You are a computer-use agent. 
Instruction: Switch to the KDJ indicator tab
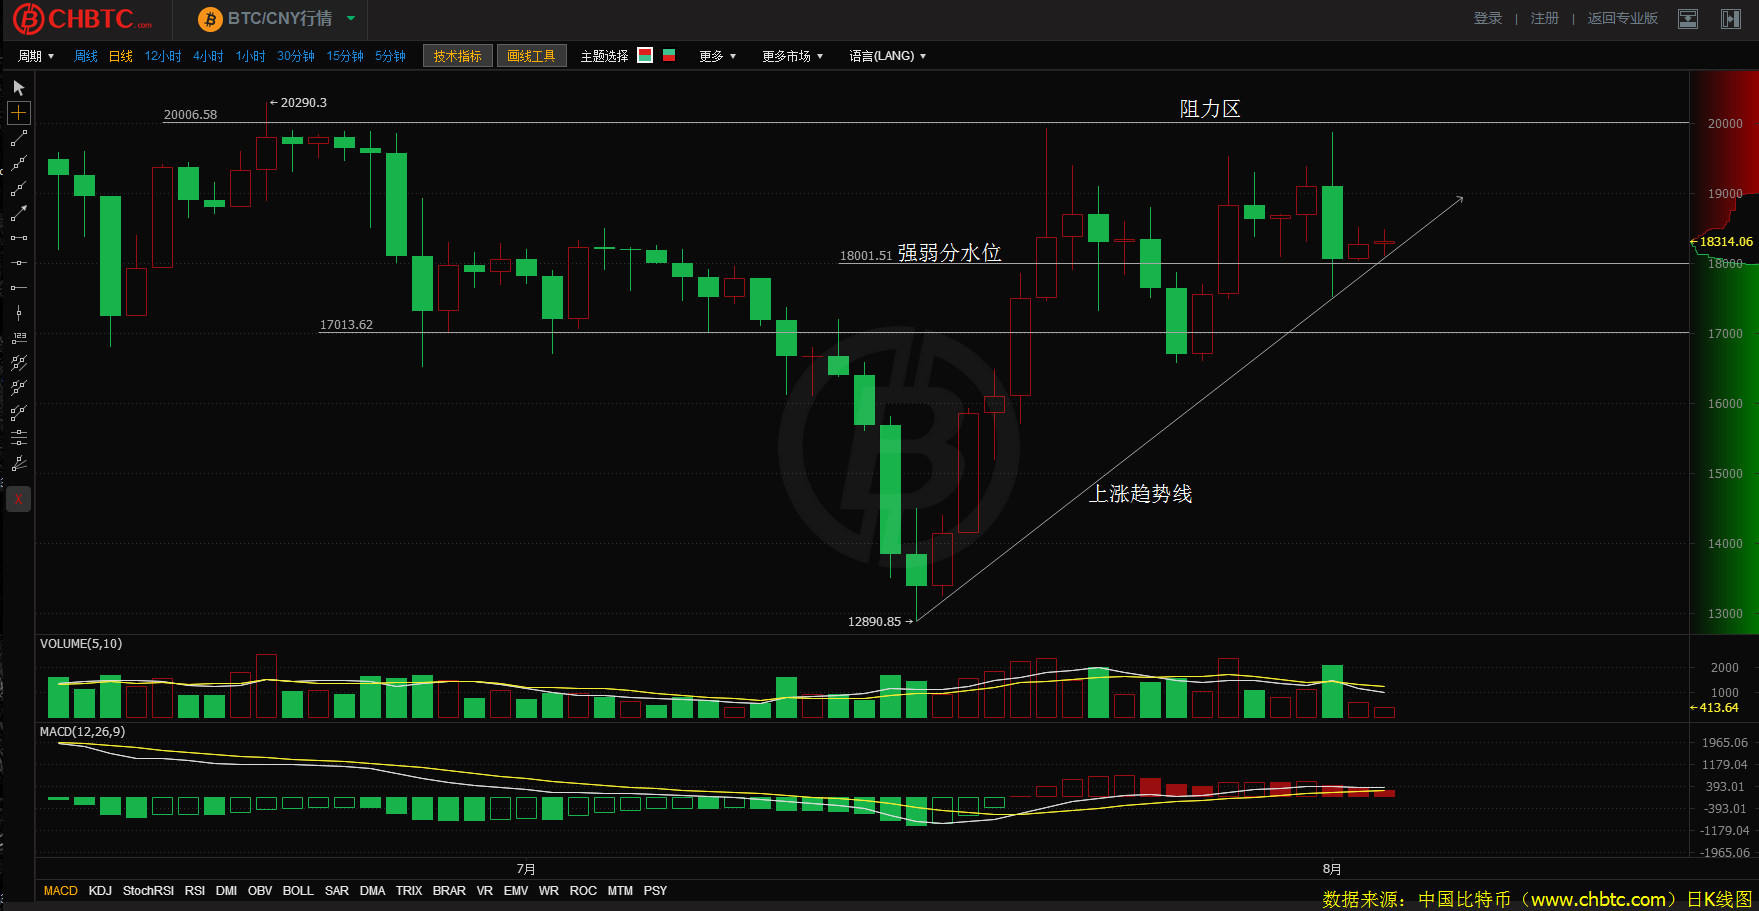coord(100,891)
